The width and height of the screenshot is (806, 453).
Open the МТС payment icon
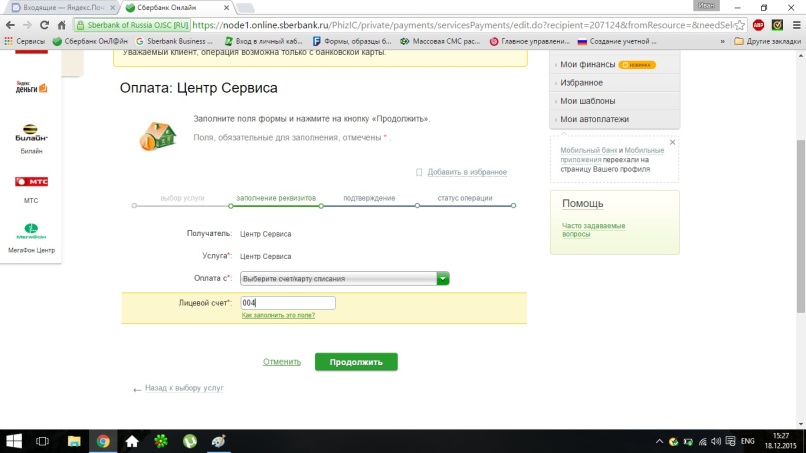coord(31,183)
